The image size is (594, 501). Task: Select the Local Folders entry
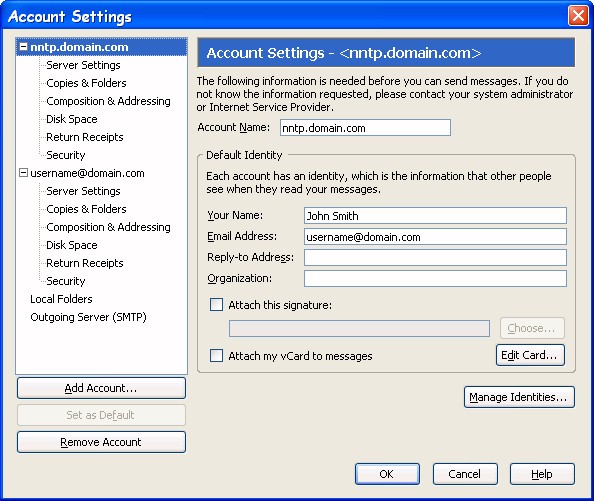[x=61, y=299]
